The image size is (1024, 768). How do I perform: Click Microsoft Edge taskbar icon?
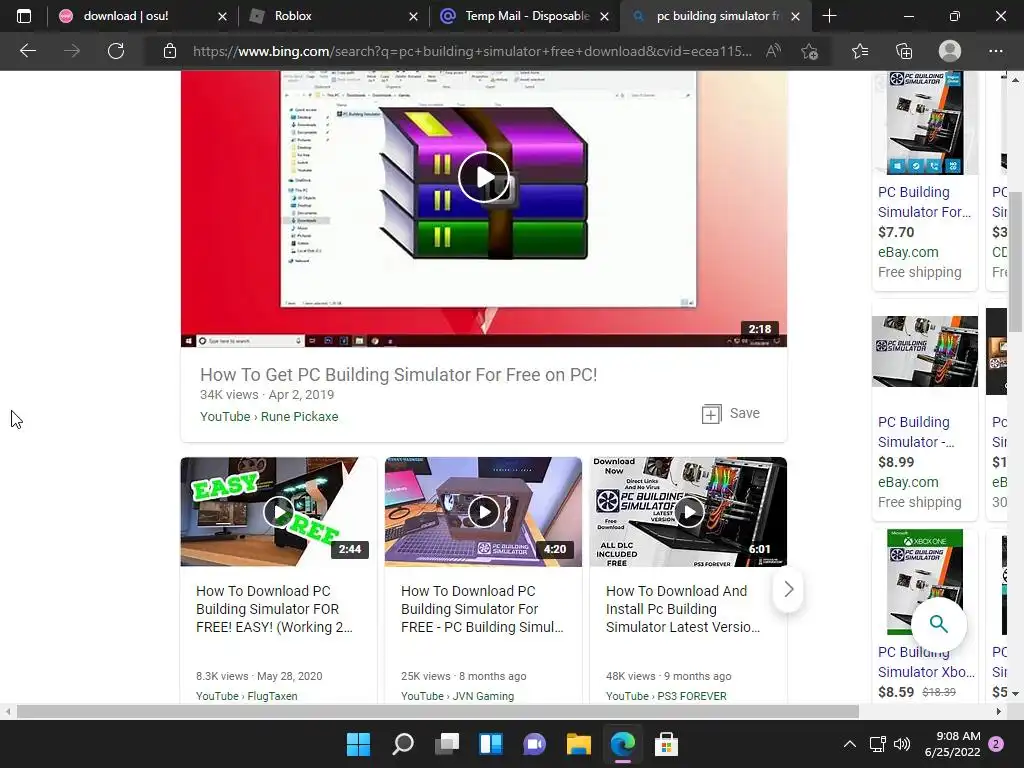tap(622, 744)
